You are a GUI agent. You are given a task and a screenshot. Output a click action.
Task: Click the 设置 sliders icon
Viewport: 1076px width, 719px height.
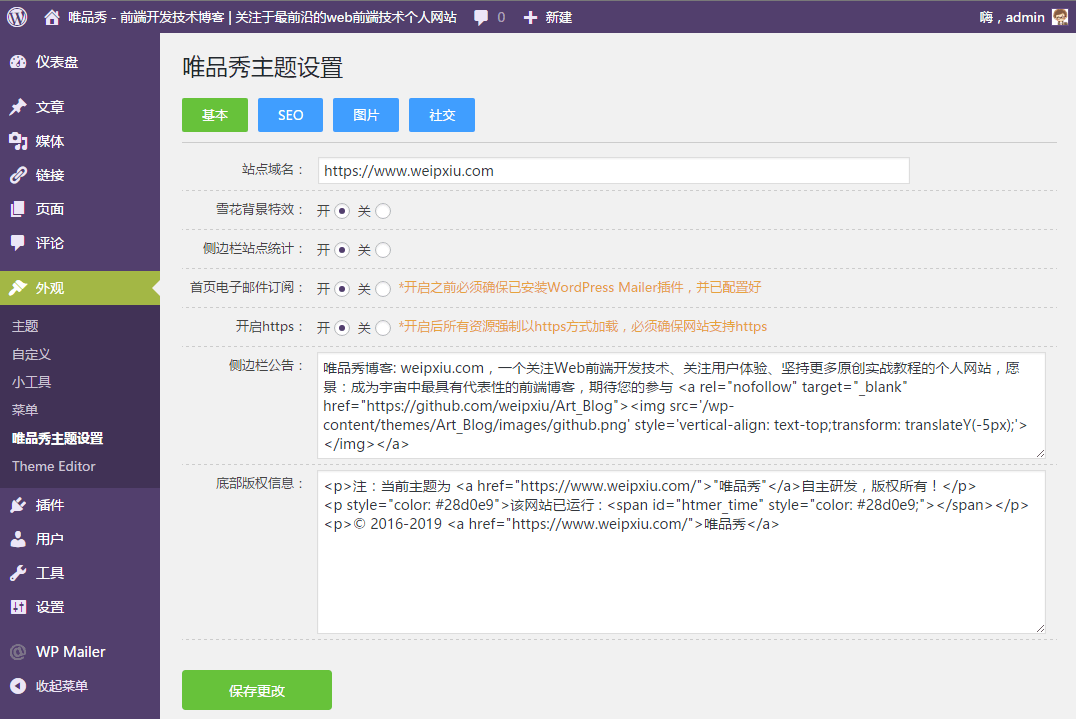click(18, 607)
